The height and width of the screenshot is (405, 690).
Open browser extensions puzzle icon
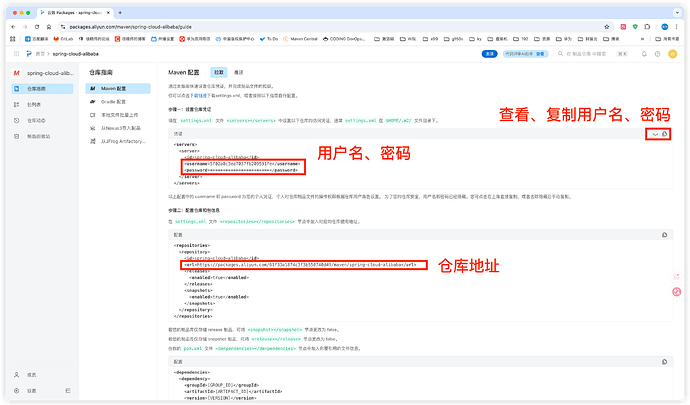click(647, 27)
